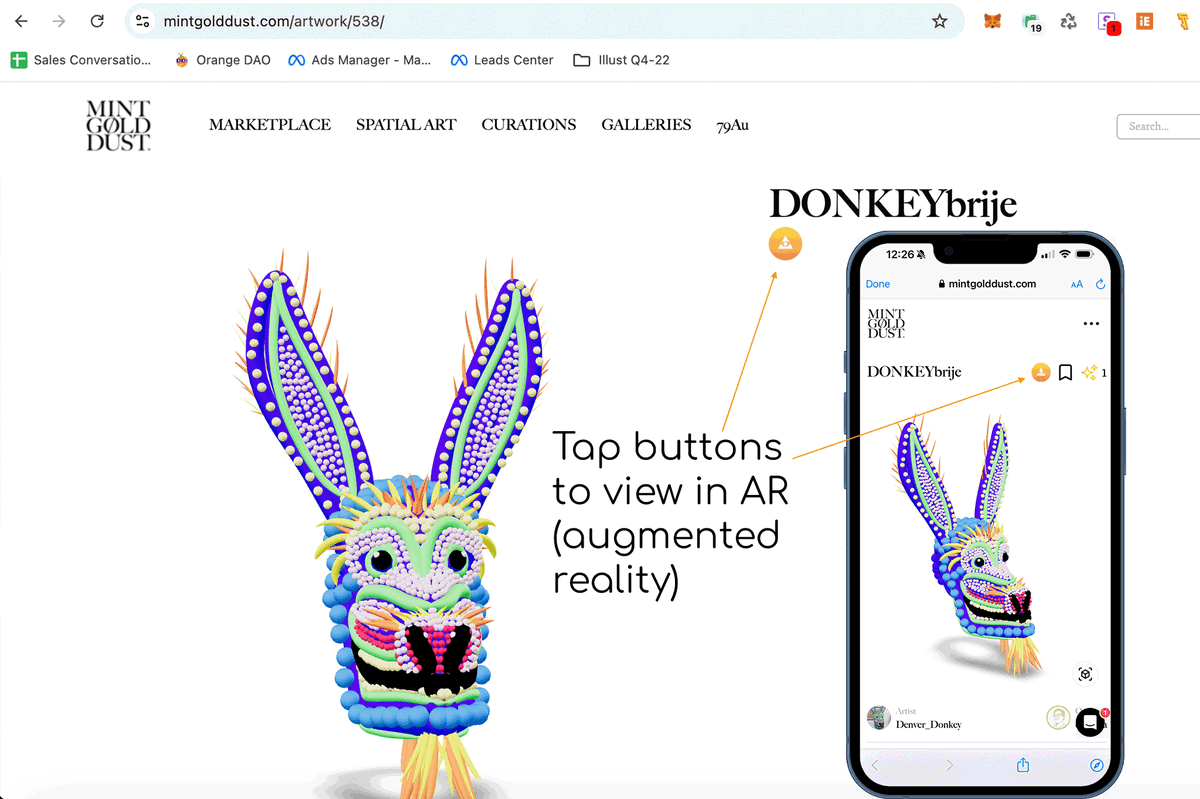Click the DONKEYbrije title on desktop page
This screenshot has height=799, width=1200.
pyautogui.click(x=893, y=204)
